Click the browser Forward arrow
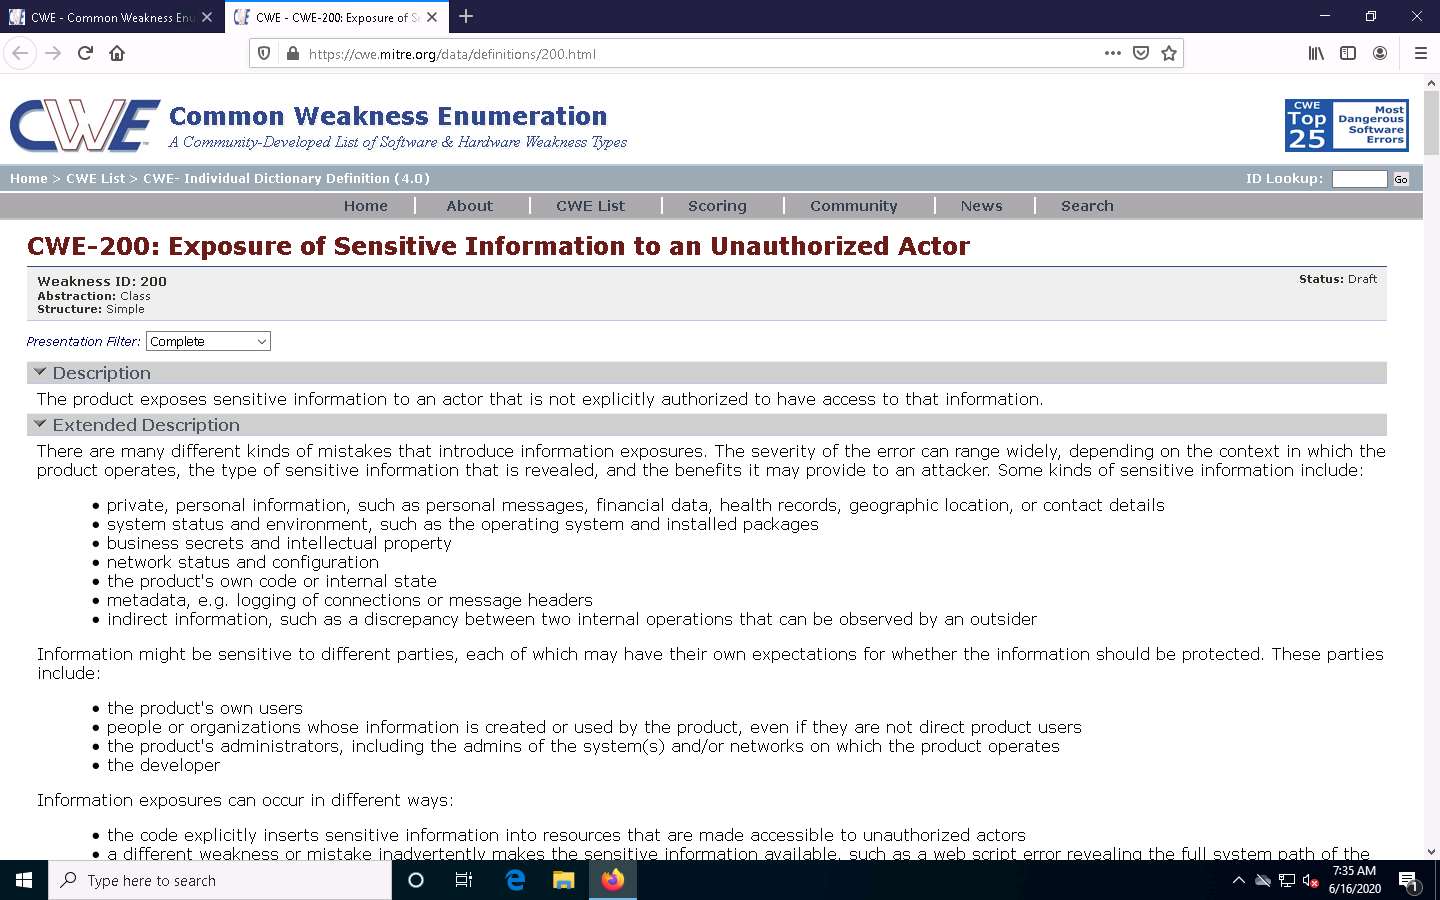Image resolution: width=1440 pixels, height=900 pixels. point(53,53)
